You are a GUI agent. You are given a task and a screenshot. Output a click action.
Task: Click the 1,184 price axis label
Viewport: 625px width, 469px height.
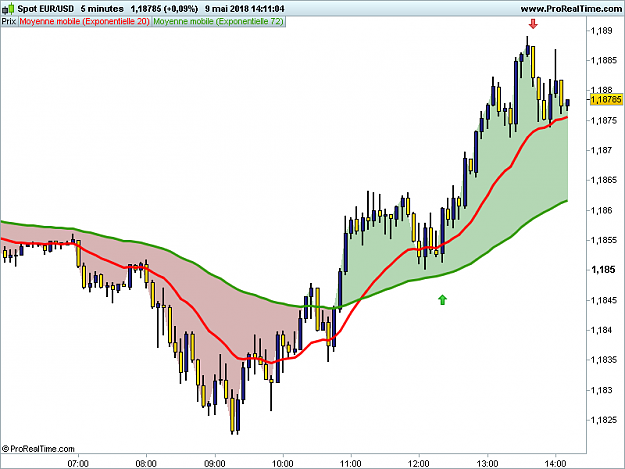601,330
